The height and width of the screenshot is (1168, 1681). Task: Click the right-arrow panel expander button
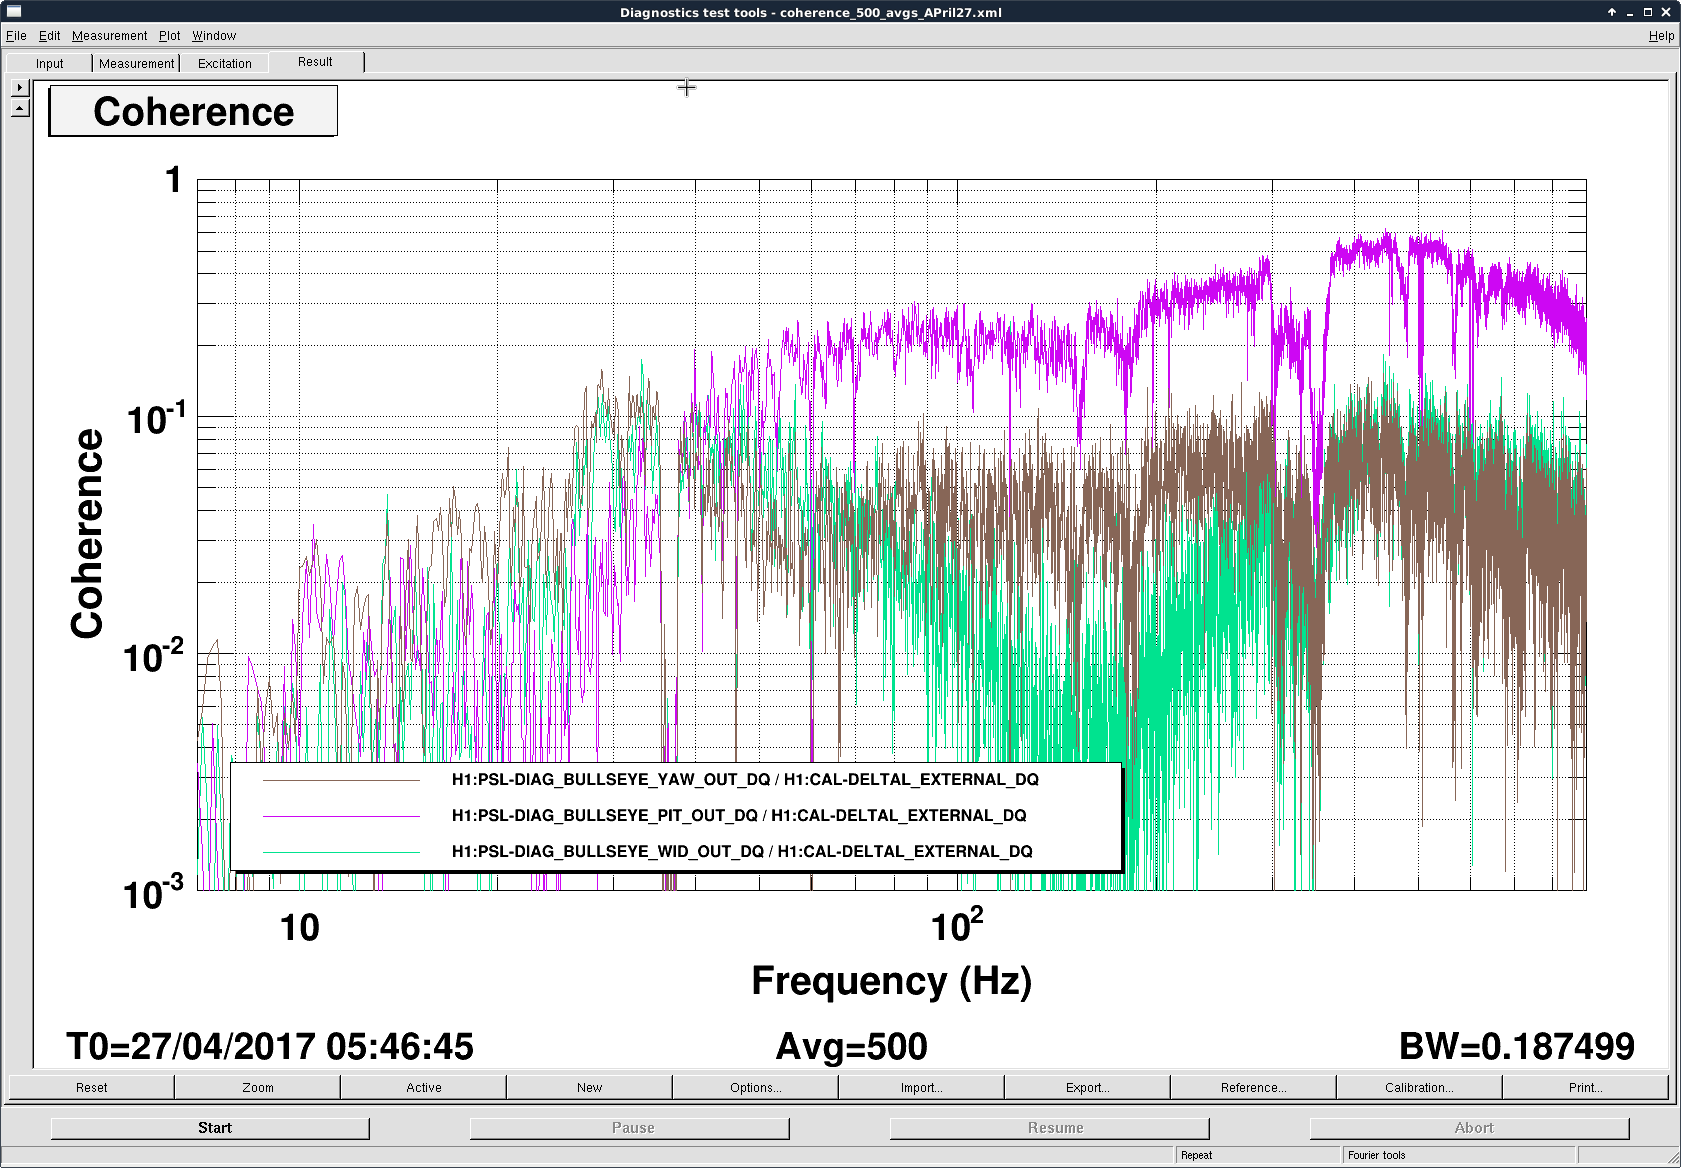(20, 88)
